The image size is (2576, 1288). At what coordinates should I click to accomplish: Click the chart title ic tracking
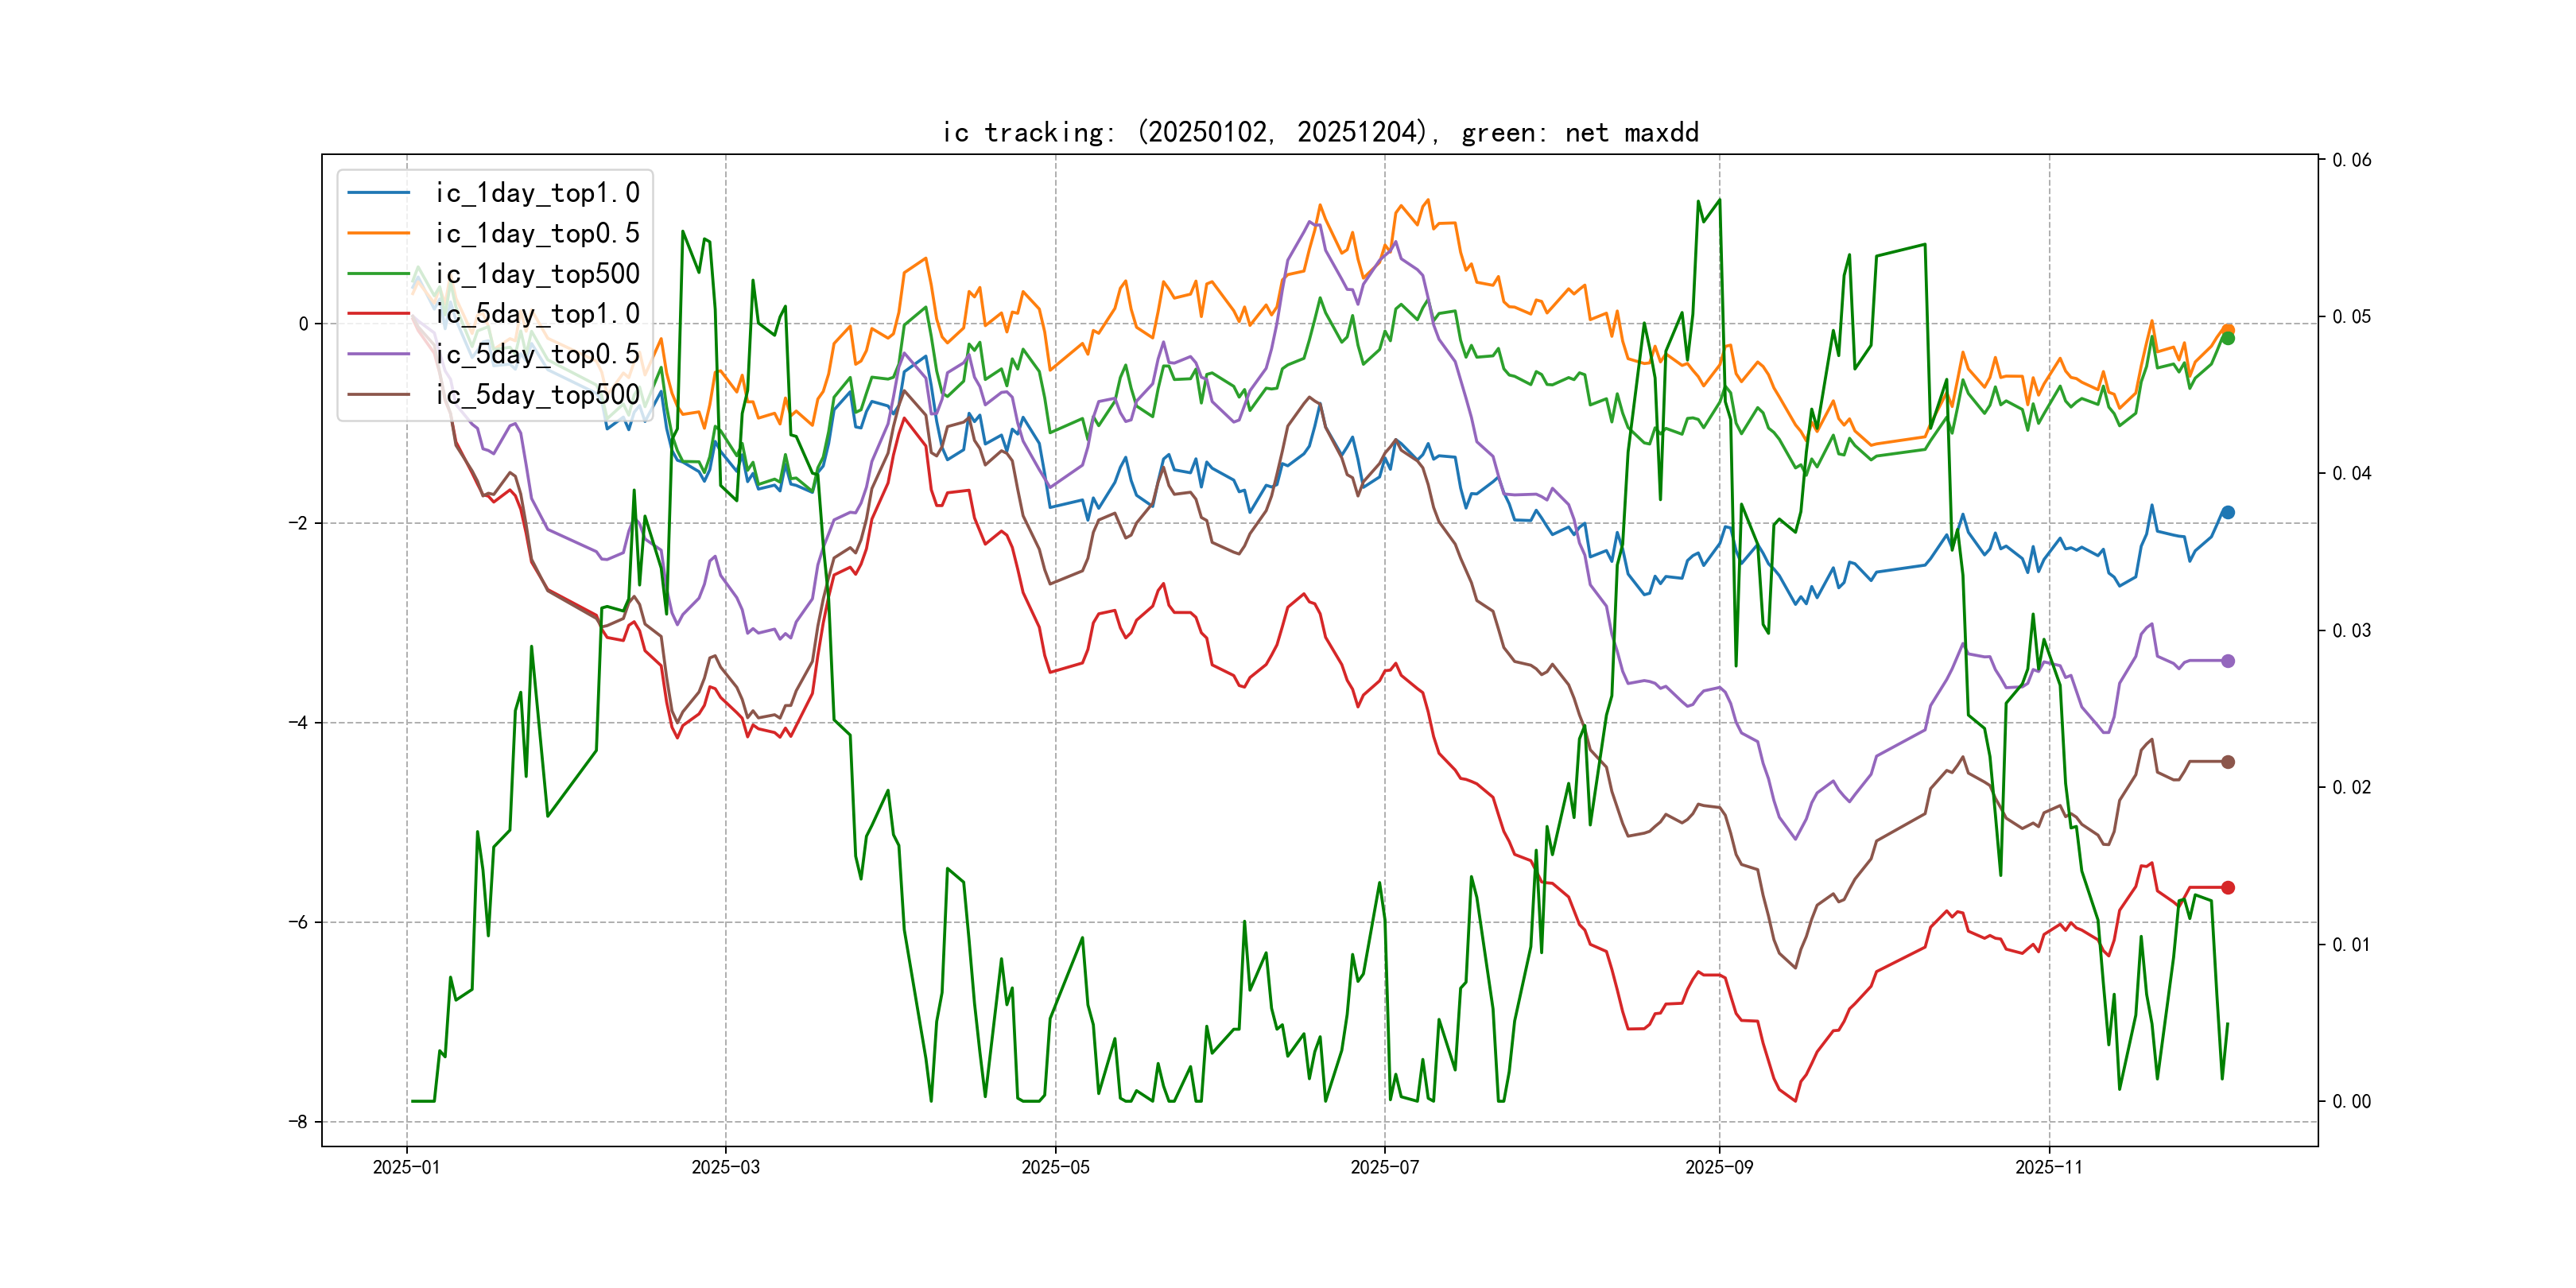click(x=1320, y=132)
